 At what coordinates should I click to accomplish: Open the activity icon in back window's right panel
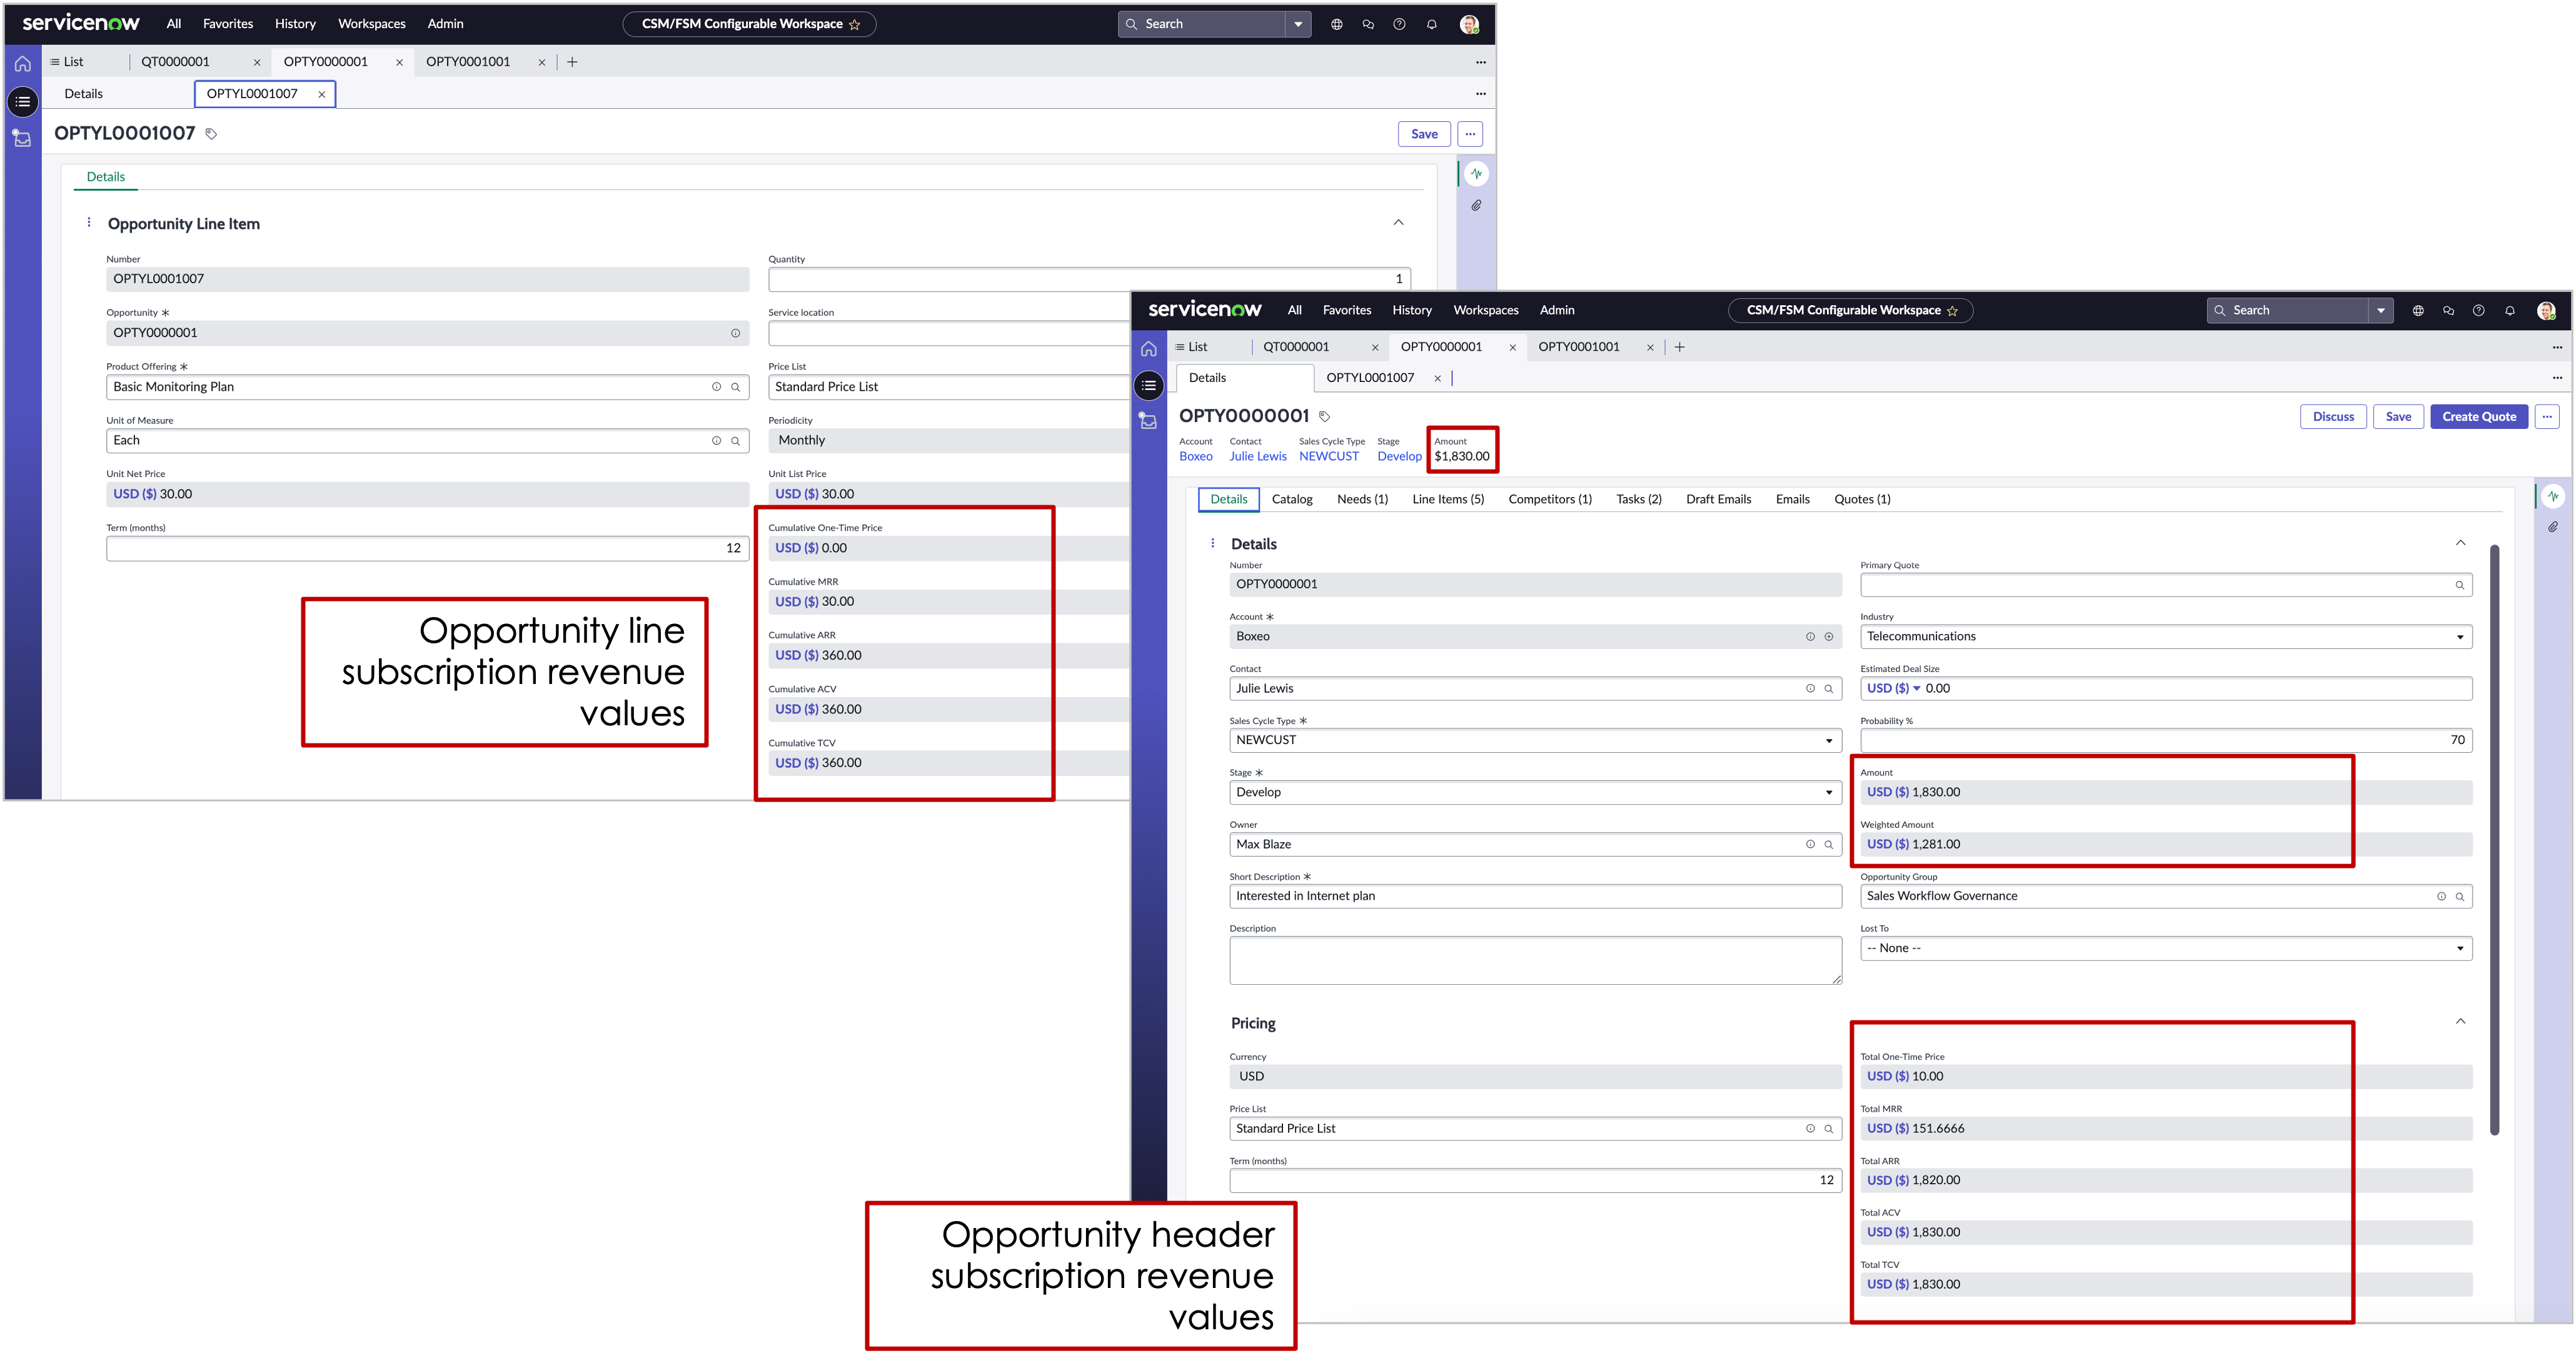click(x=1476, y=174)
